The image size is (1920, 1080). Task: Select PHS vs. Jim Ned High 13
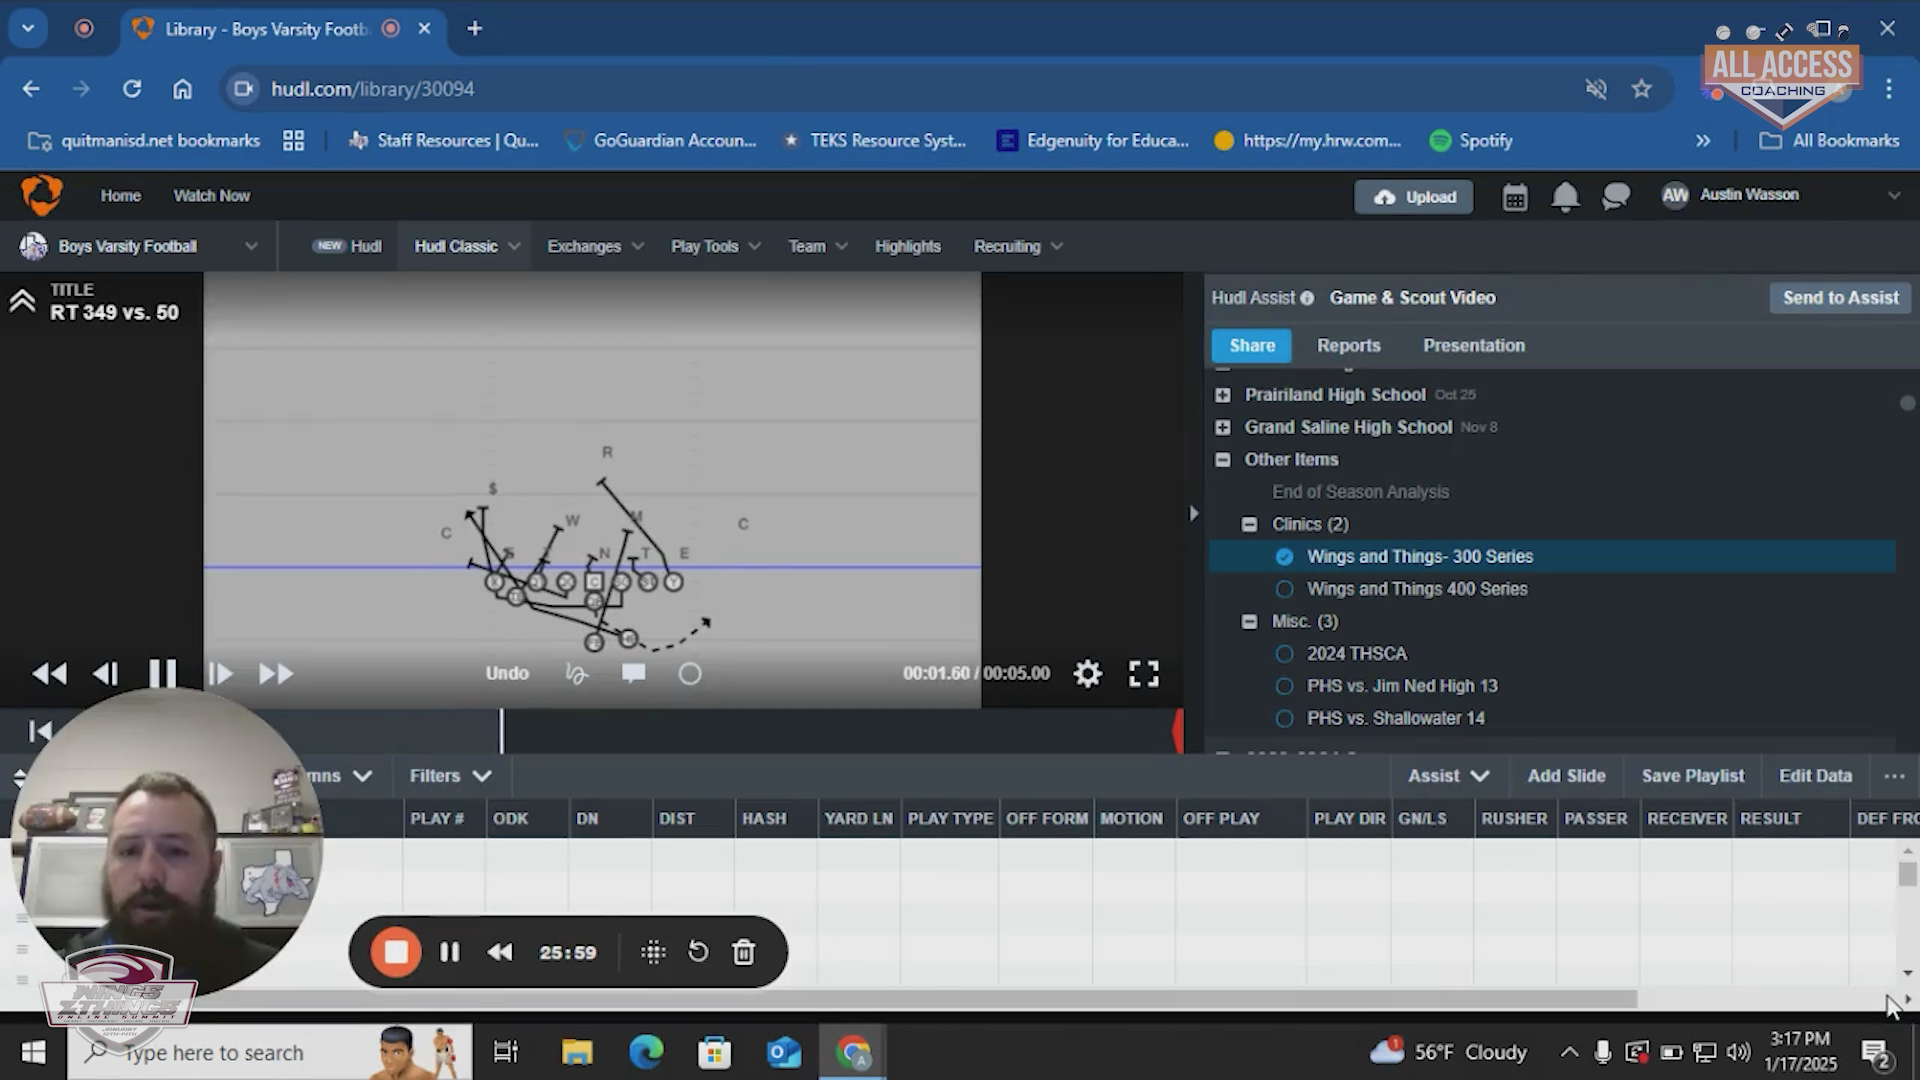(x=1402, y=686)
